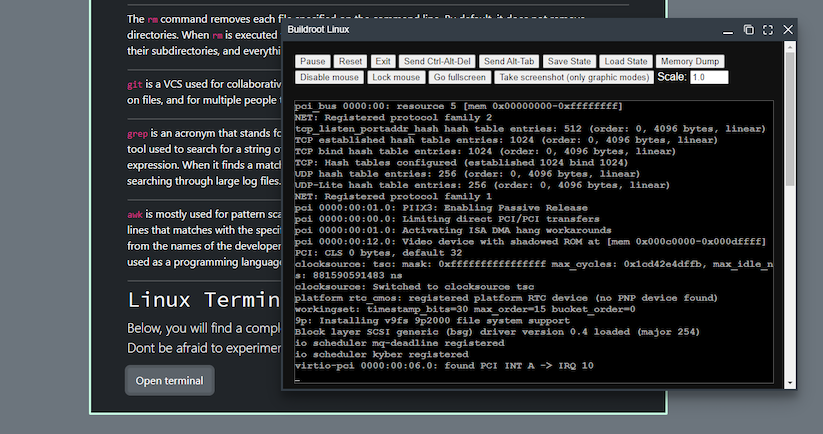Select the 'grep' command keyword
The height and width of the screenshot is (434, 823).
point(138,134)
